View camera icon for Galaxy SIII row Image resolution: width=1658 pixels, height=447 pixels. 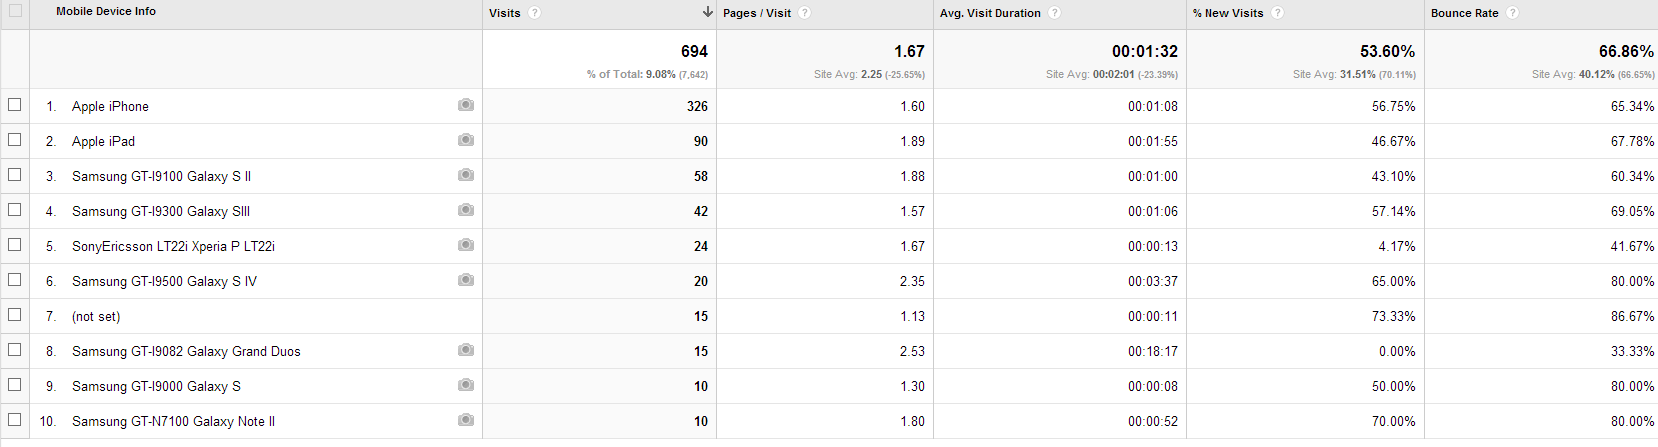click(x=466, y=210)
